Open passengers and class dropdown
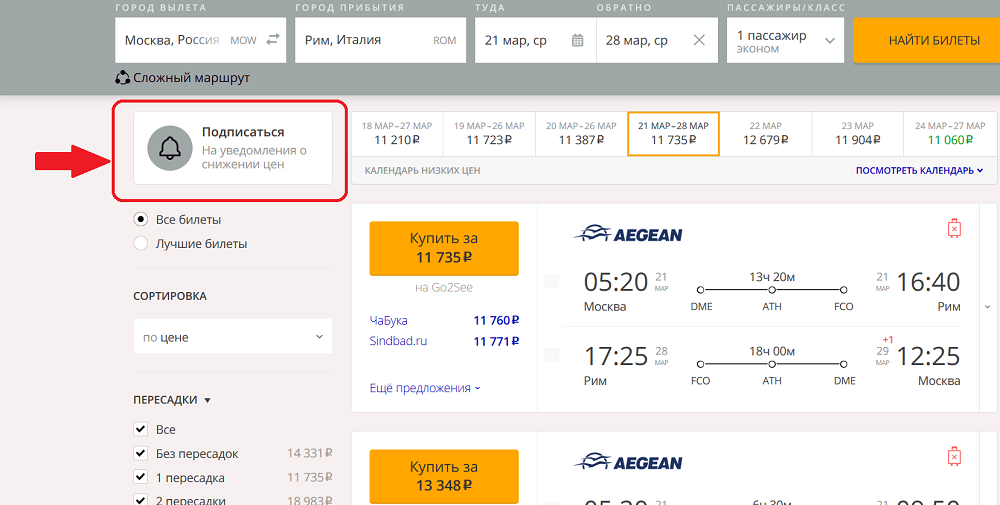This screenshot has height=505, width=1000. point(785,40)
